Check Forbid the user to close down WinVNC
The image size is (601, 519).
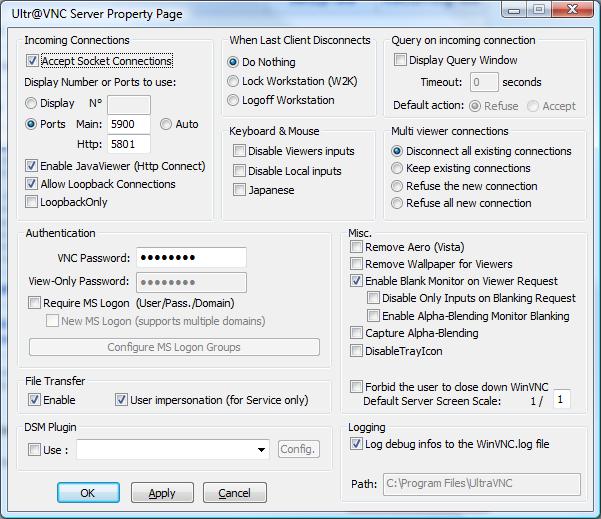356,386
